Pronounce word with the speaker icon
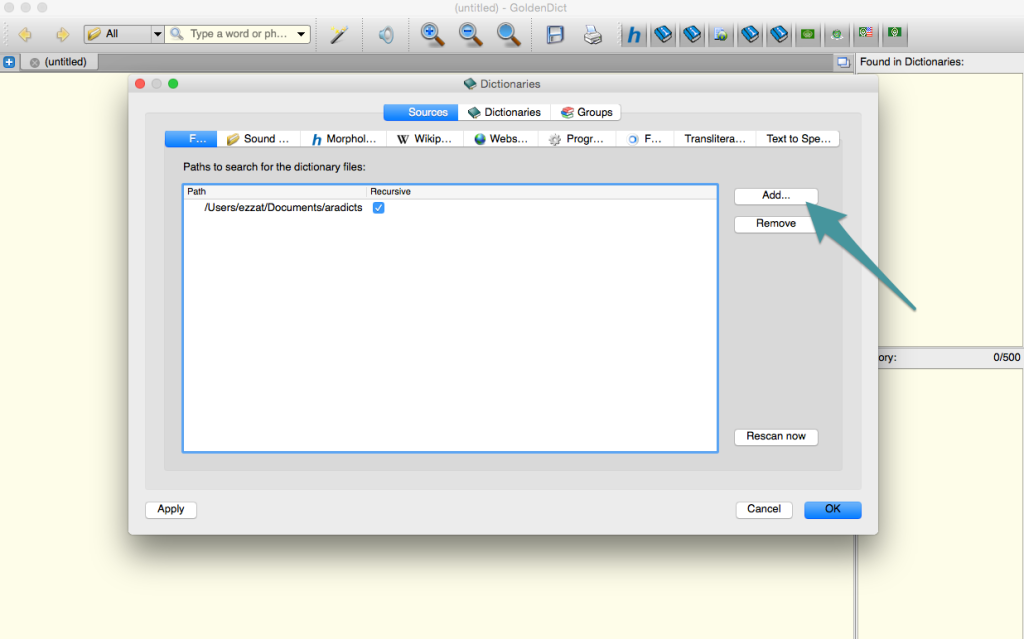Screen dimensions: 1024x639 click(386, 34)
